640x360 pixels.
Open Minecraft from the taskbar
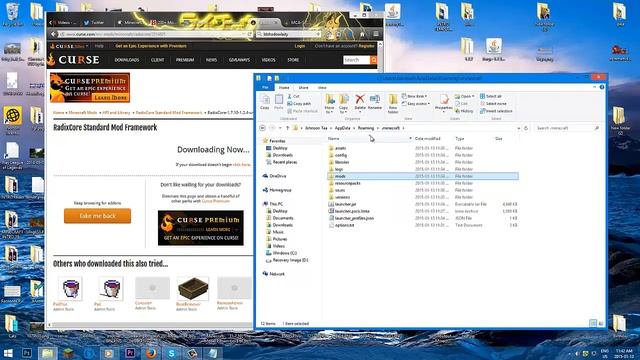click(x=68, y=353)
